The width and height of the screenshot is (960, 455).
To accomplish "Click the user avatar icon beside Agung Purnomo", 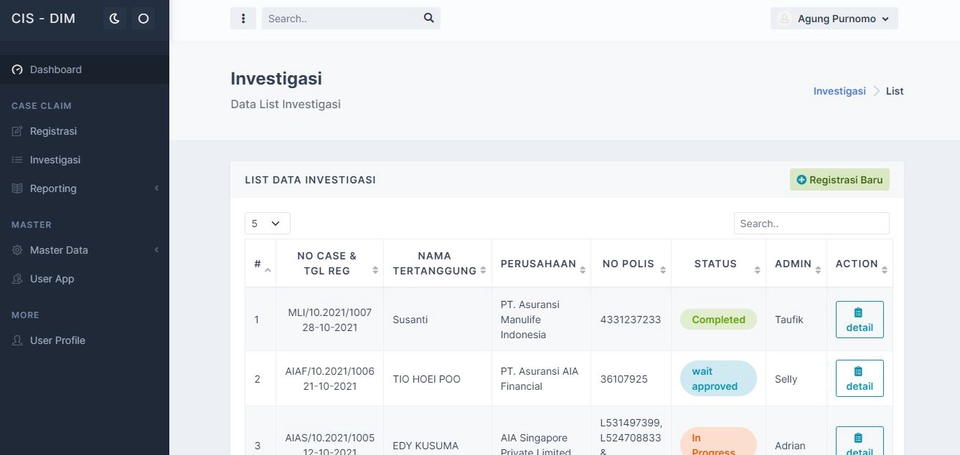I will pos(784,18).
